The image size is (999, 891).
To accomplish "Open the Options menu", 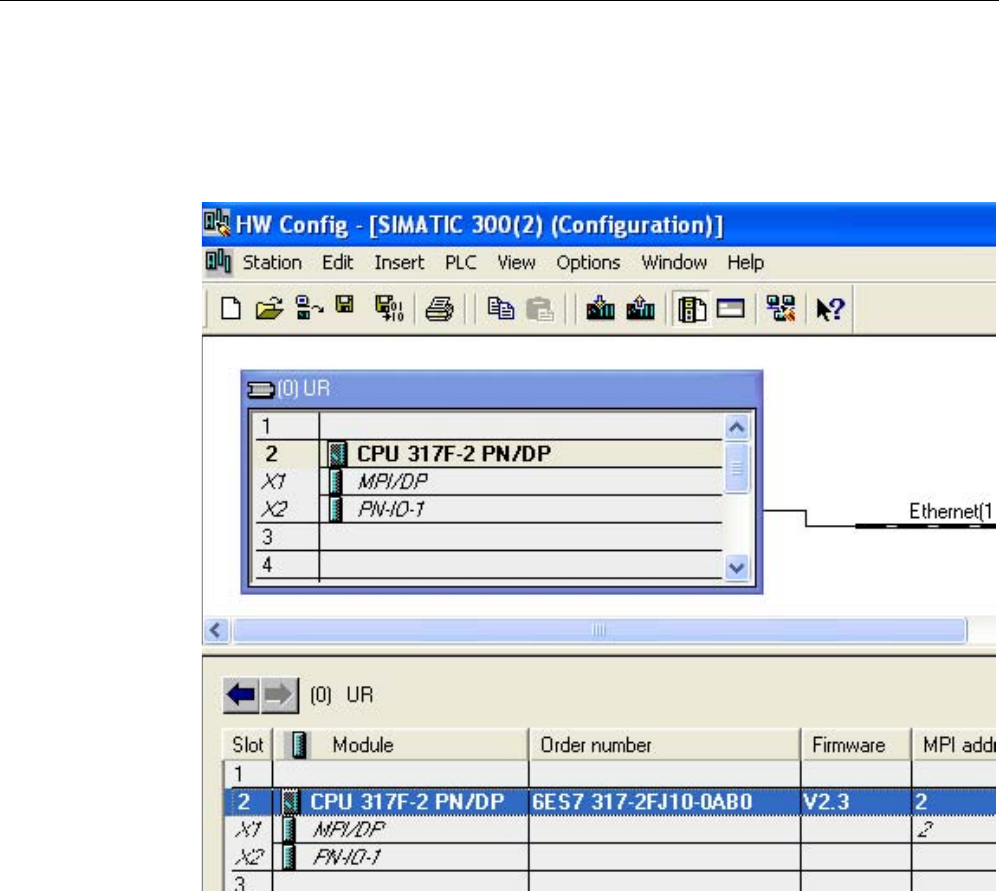I will (x=588, y=263).
